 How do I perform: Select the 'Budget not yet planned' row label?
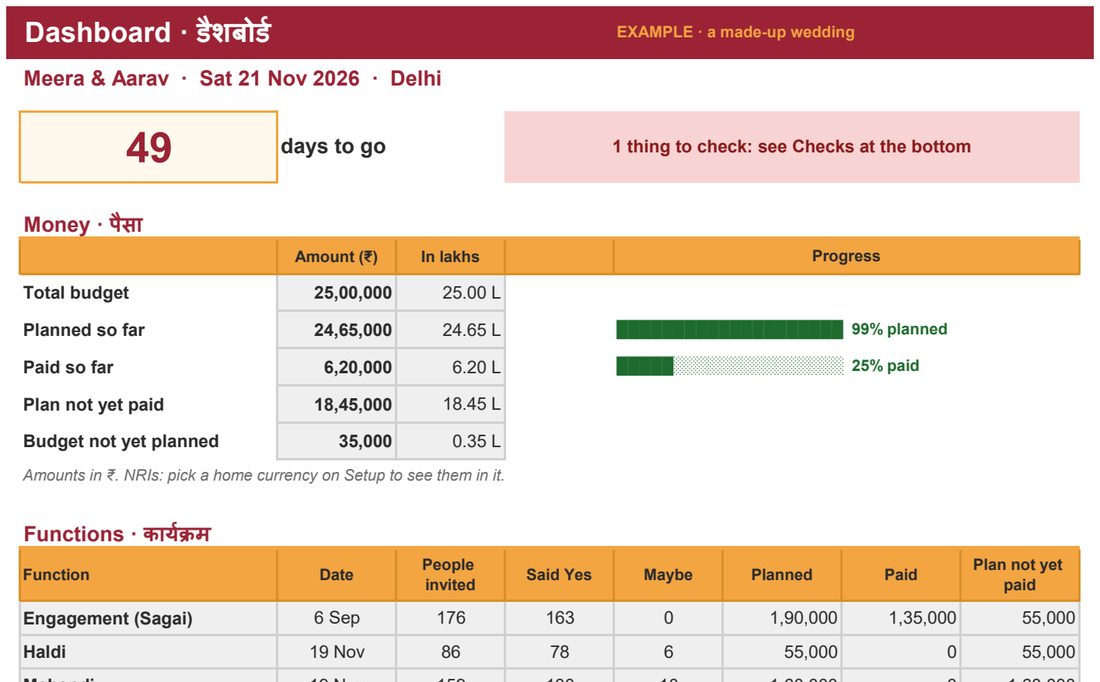(121, 441)
